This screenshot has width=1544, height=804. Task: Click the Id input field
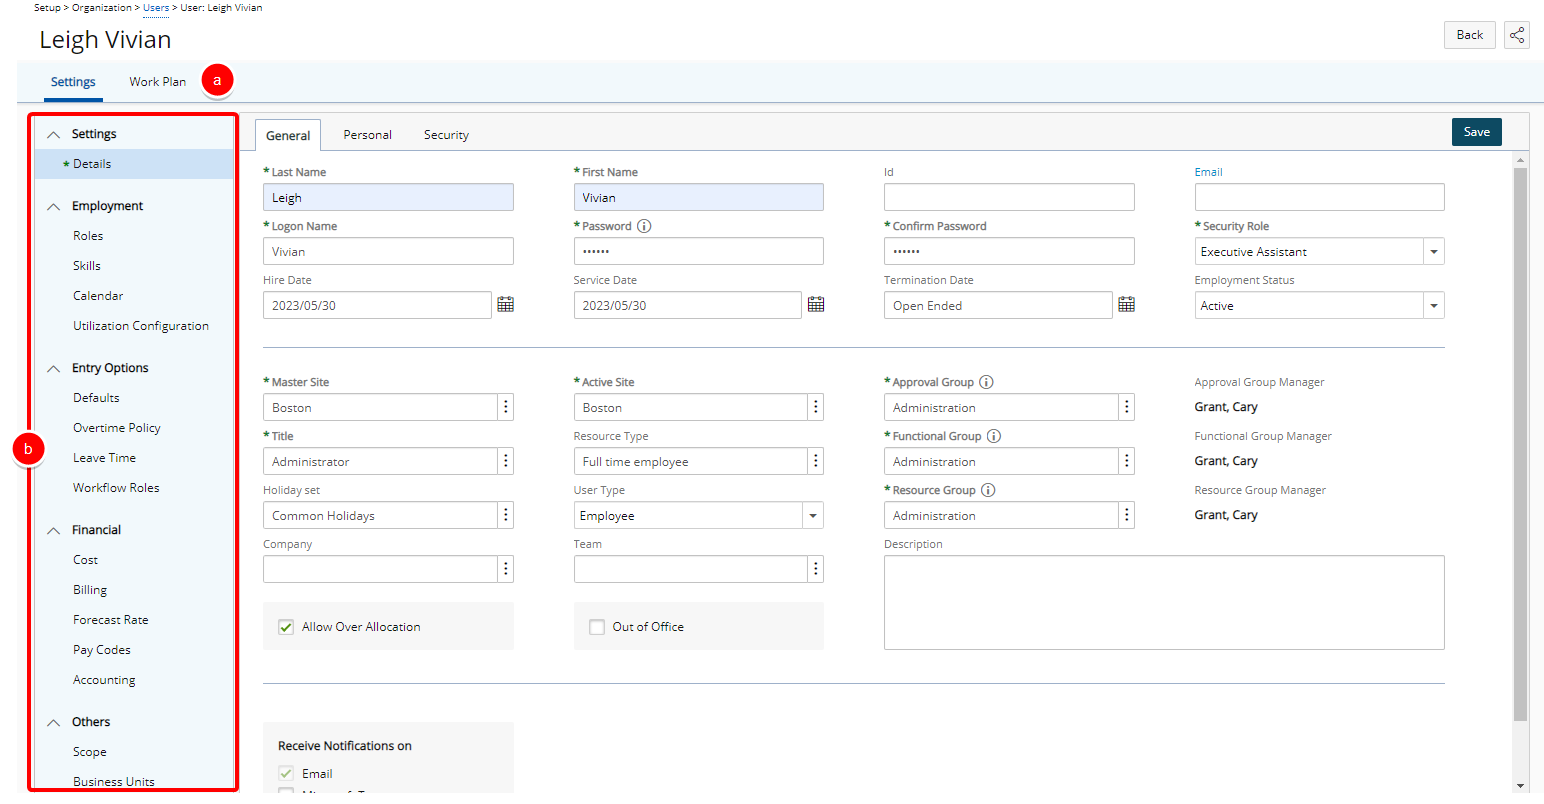(x=1009, y=197)
